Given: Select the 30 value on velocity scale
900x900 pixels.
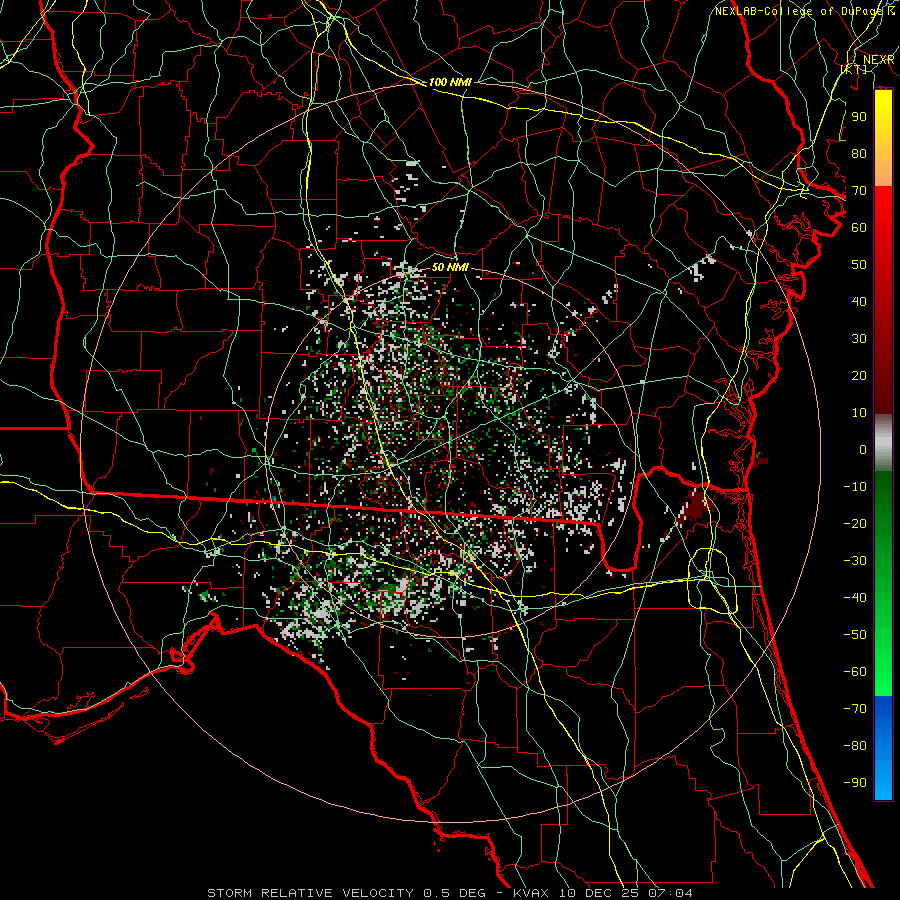Looking at the screenshot, I should [x=859, y=339].
